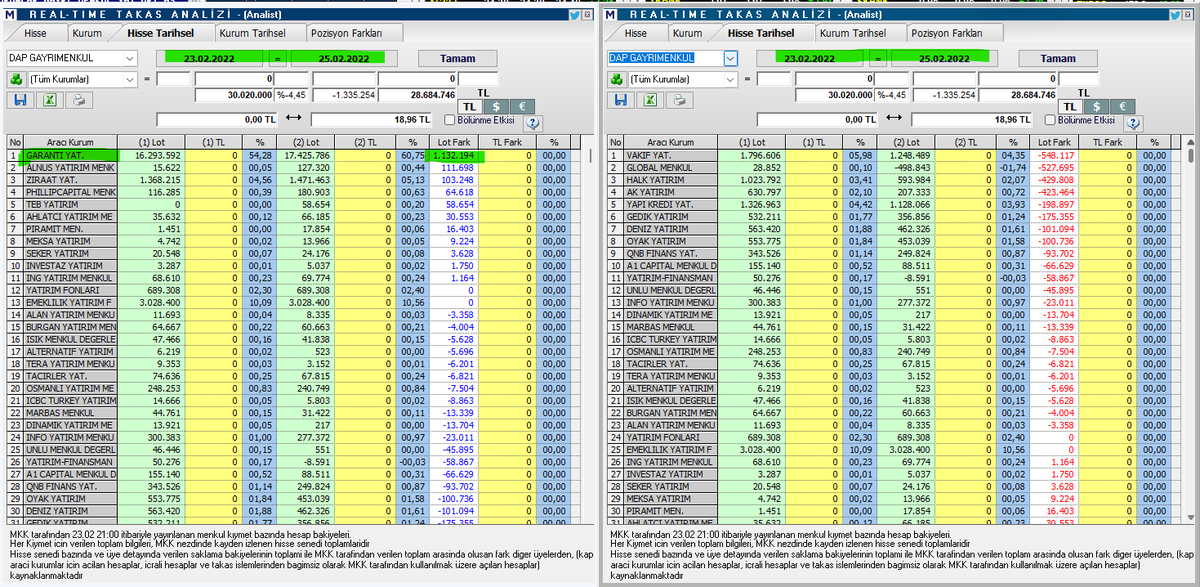Open the Kurum tab in left window

click(87, 33)
